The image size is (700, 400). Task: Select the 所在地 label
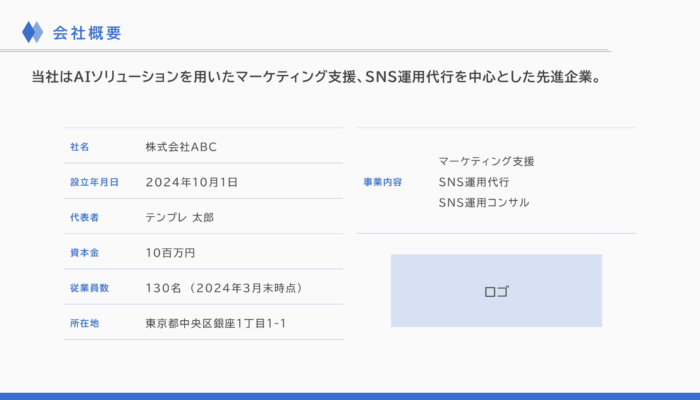tap(84, 323)
